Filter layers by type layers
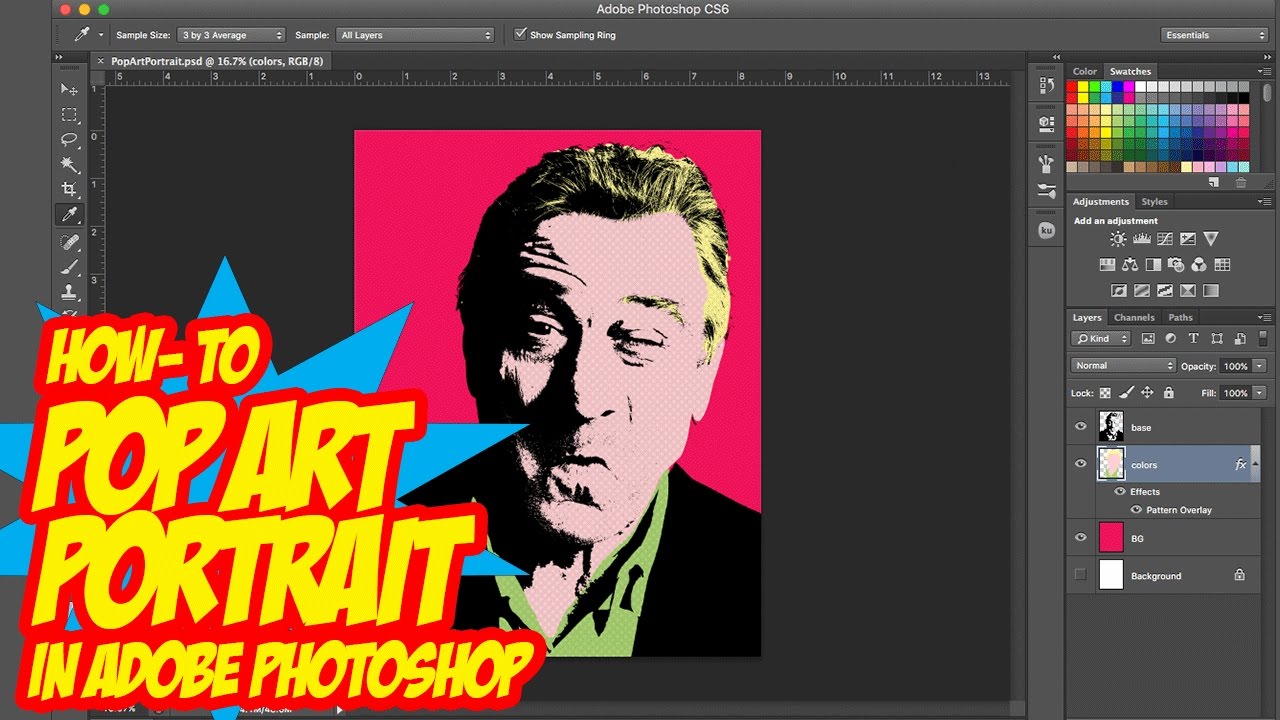 click(x=1194, y=339)
